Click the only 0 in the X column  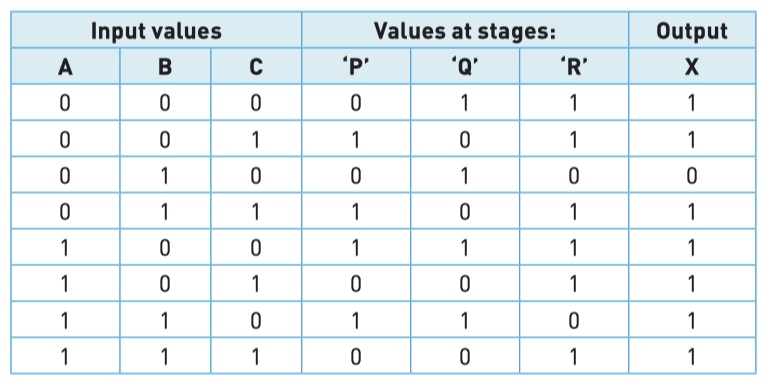[692, 175]
